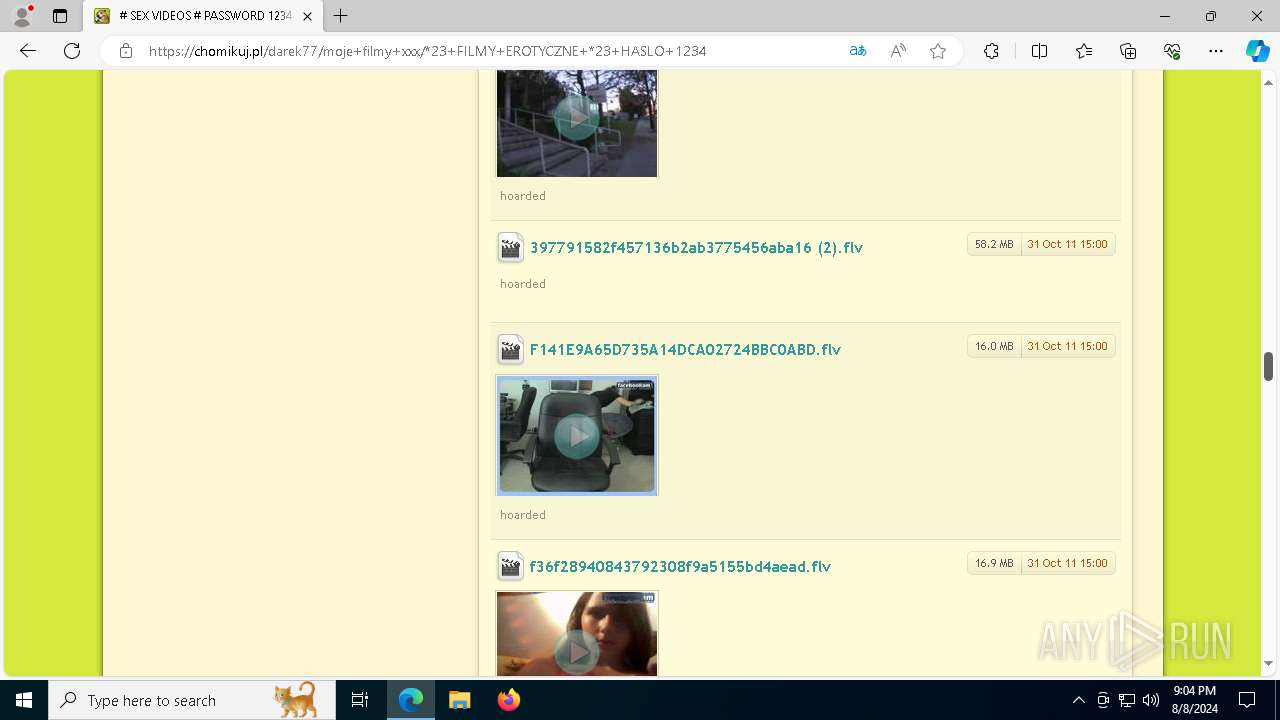1280x720 pixels.
Task: Open Task View on the taskbar
Action: [360, 700]
